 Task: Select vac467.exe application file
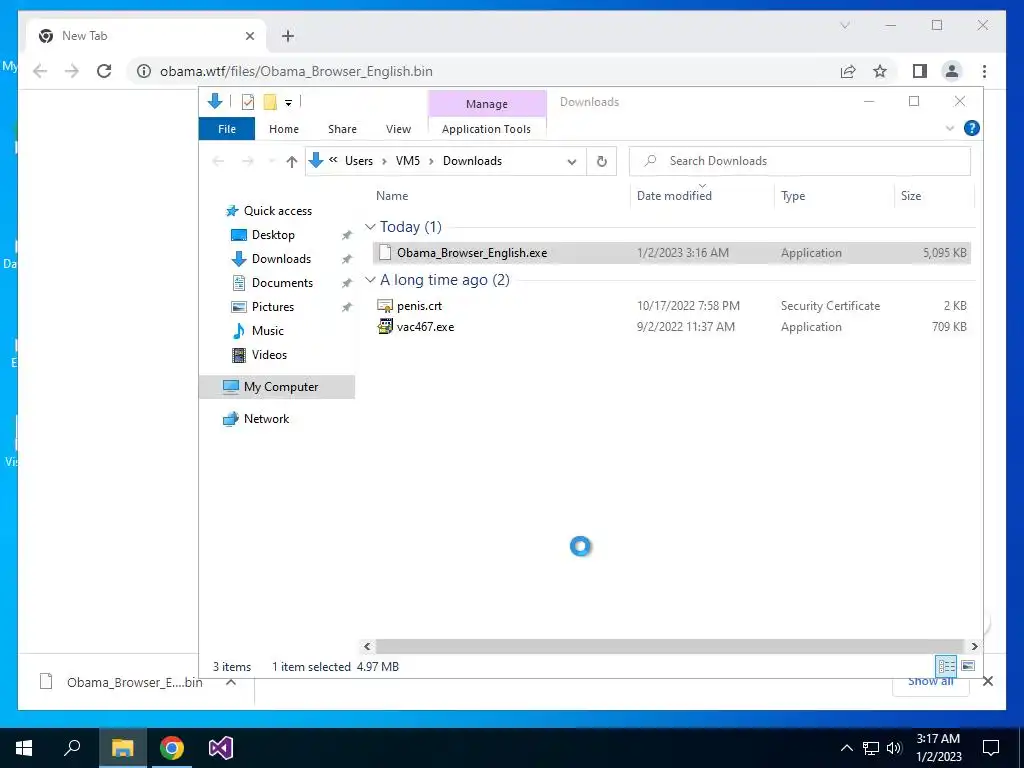click(x=671, y=327)
